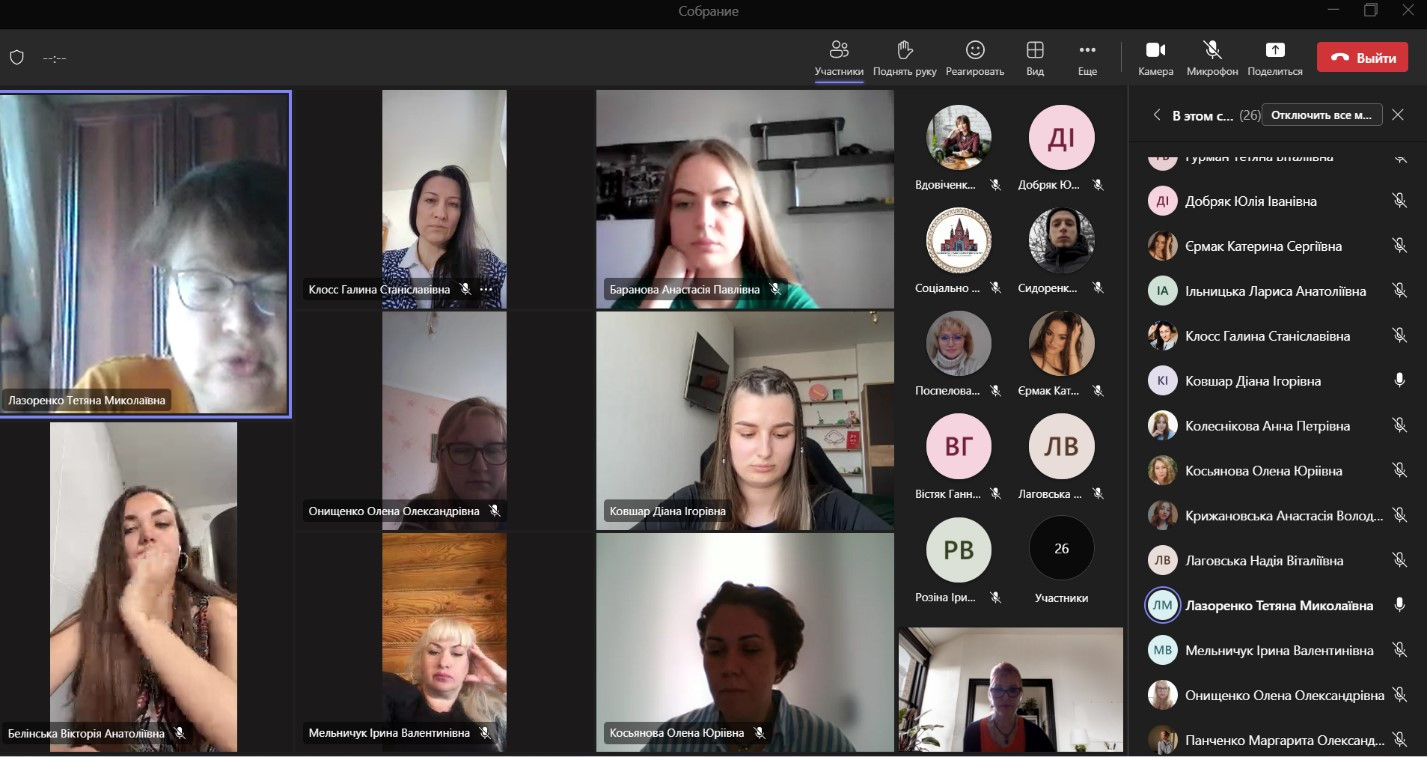The image size is (1427, 757).
Task: Select Лазоренко Тетяна Миколаївна speaker video tile
Action: coord(145,254)
